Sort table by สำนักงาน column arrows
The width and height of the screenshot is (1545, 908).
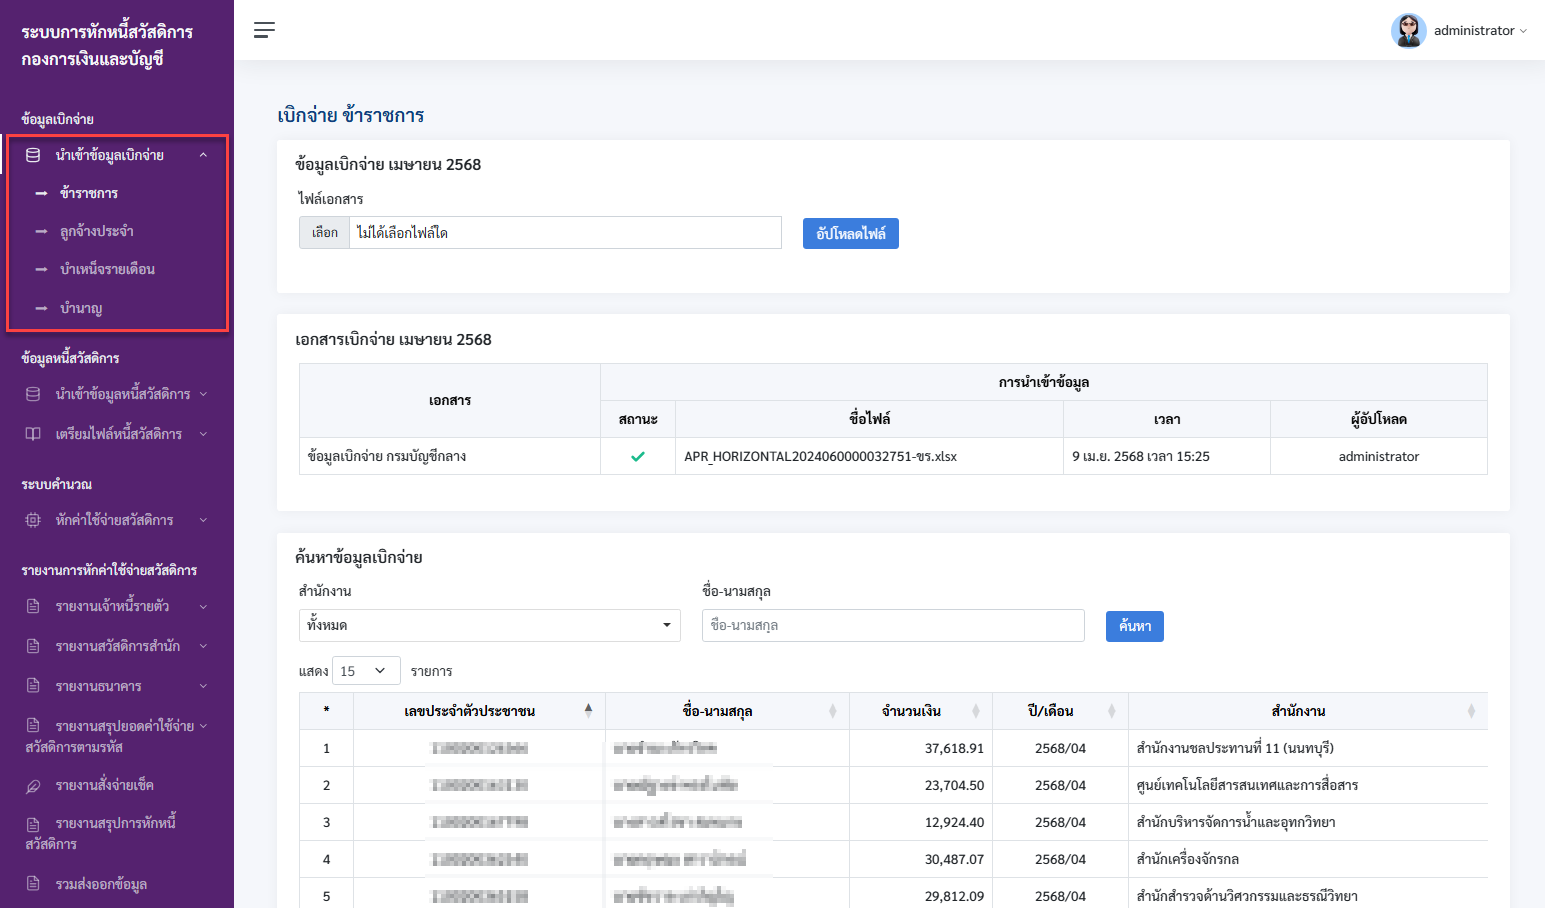pyautogui.click(x=1471, y=711)
